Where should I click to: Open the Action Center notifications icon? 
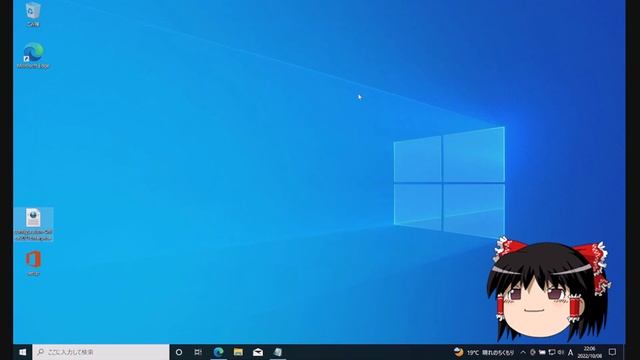[x=612, y=352]
